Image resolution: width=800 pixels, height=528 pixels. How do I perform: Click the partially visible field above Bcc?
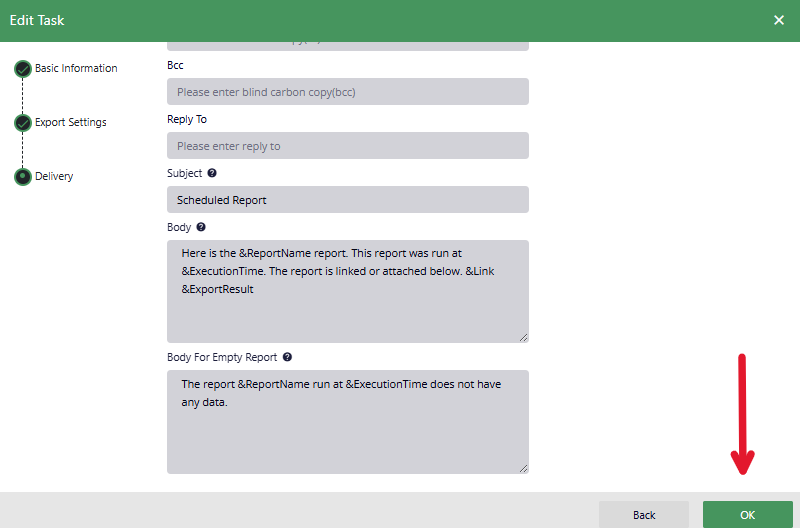(x=347, y=45)
